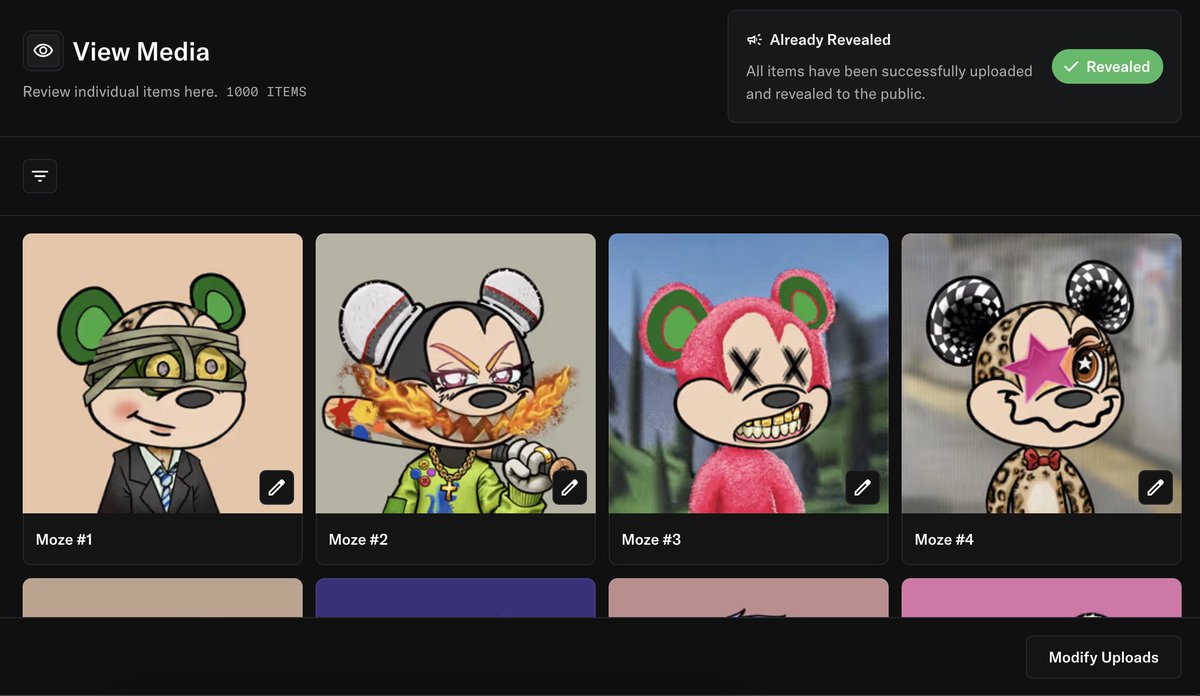Image resolution: width=1200 pixels, height=696 pixels.
Task: Click the Modify Uploads button
Action: (1103, 657)
